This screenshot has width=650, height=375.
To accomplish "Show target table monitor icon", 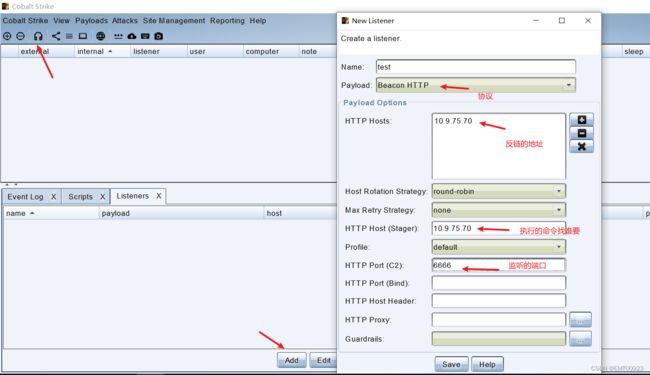I will pos(83,36).
